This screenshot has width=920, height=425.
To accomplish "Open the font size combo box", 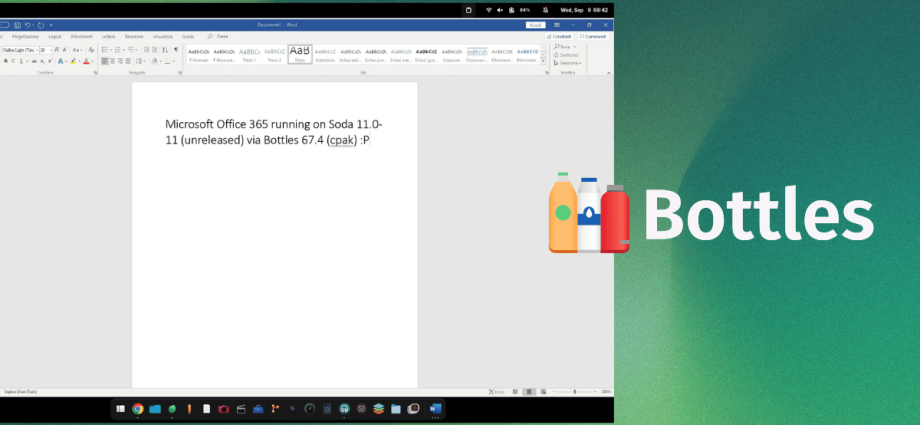I will [x=46, y=50].
